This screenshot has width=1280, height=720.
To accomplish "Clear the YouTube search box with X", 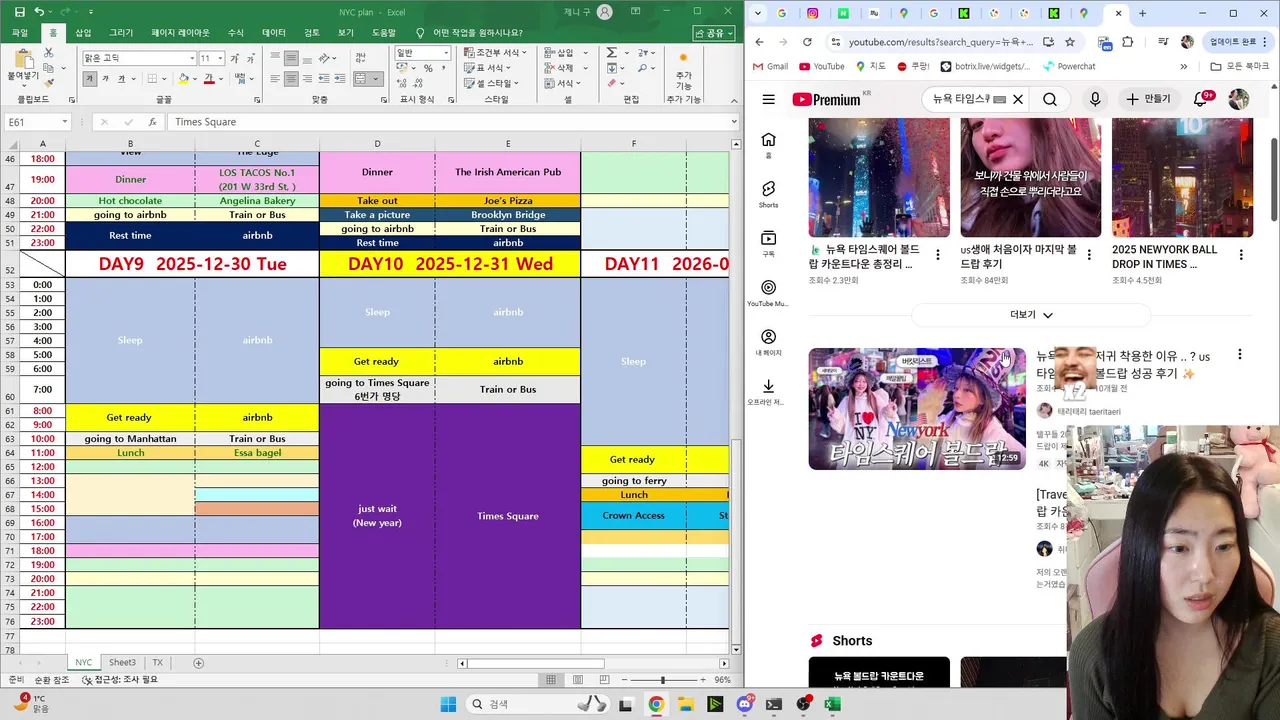I will 1018,99.
